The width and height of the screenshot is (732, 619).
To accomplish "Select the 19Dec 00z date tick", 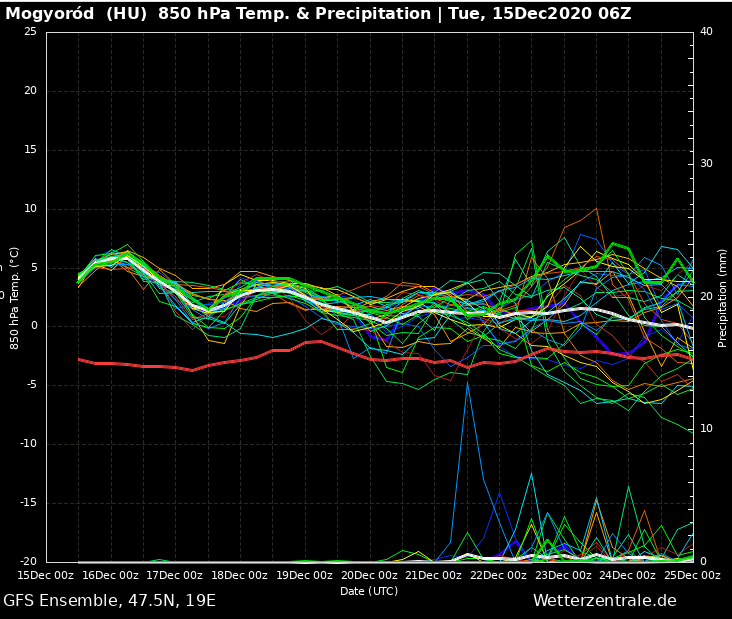I will 304,575.
